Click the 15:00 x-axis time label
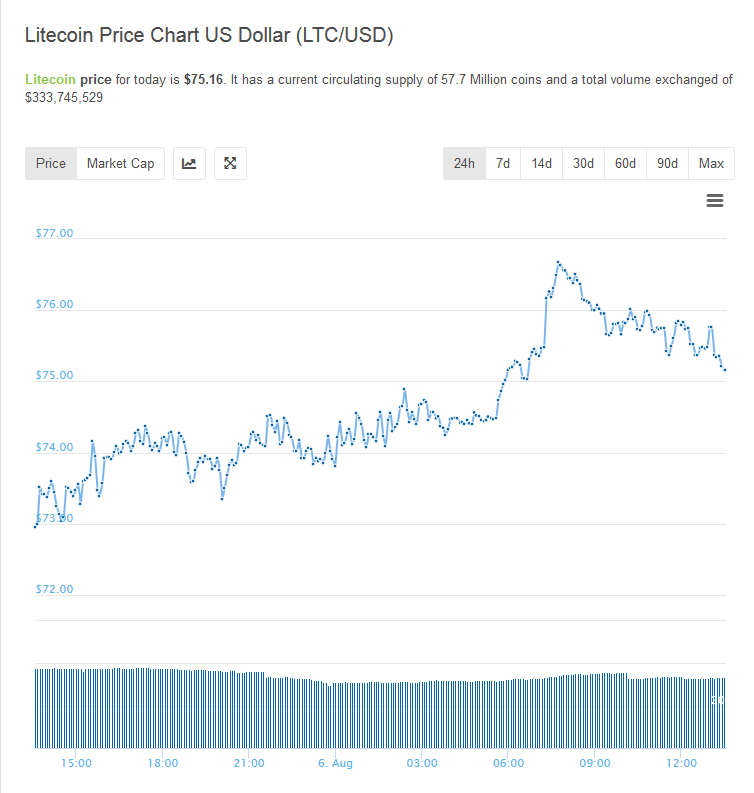Screen dimensions: 754x793 pyautogui.click(x=76, y=763)
